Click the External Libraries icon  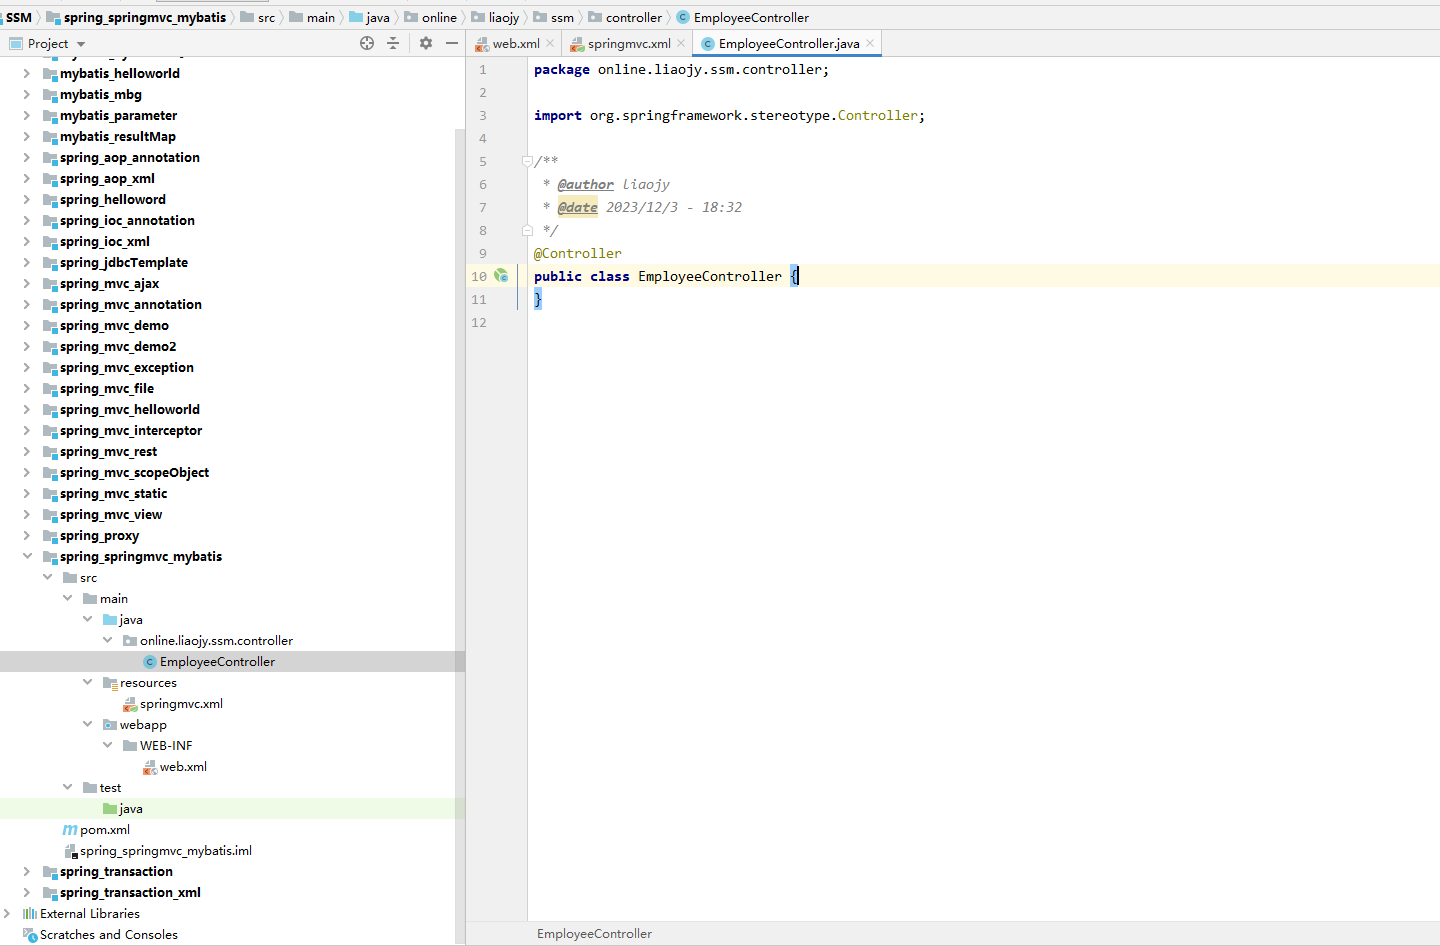(x=30, y=914)
